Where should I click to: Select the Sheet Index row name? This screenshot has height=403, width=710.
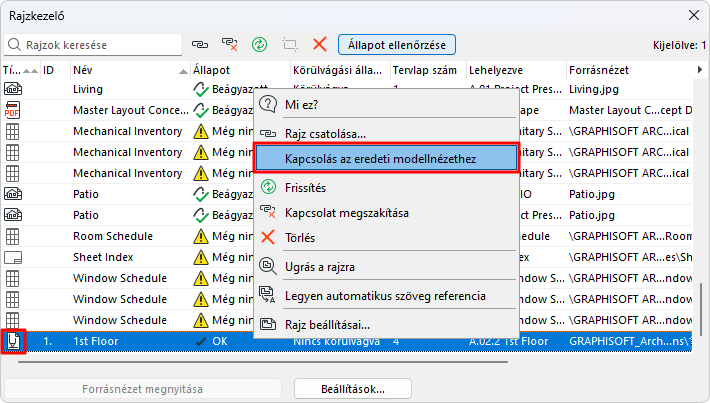[103, 257]
